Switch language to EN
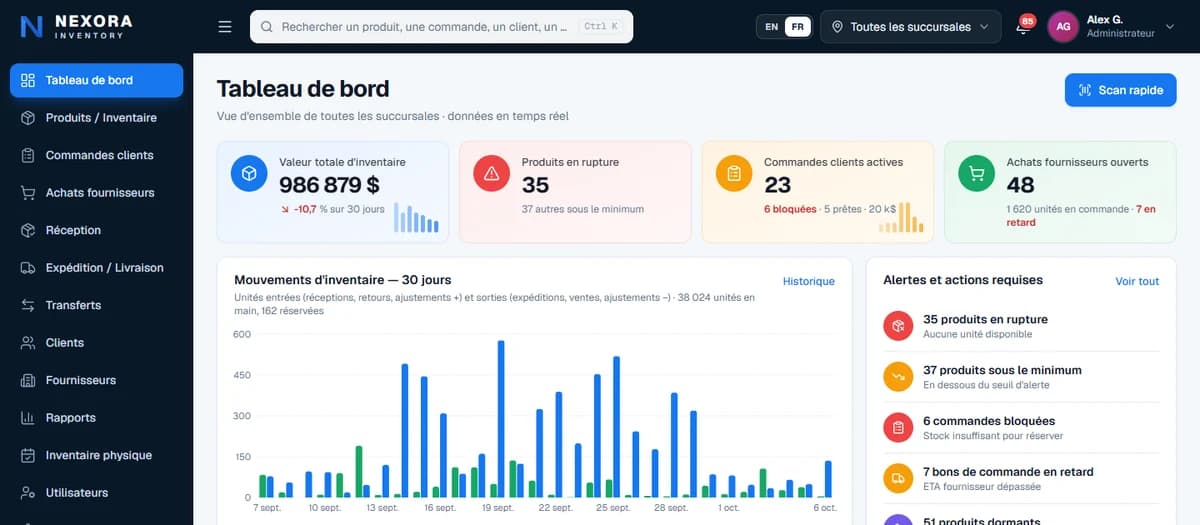This screenshot has height=525, width=1200. point(771,27)
